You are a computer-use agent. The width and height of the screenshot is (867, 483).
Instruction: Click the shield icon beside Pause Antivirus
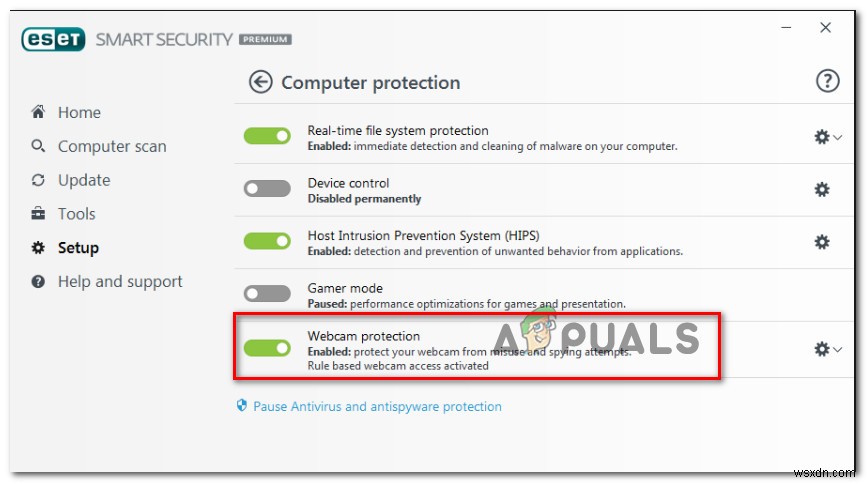pos(241,406)
